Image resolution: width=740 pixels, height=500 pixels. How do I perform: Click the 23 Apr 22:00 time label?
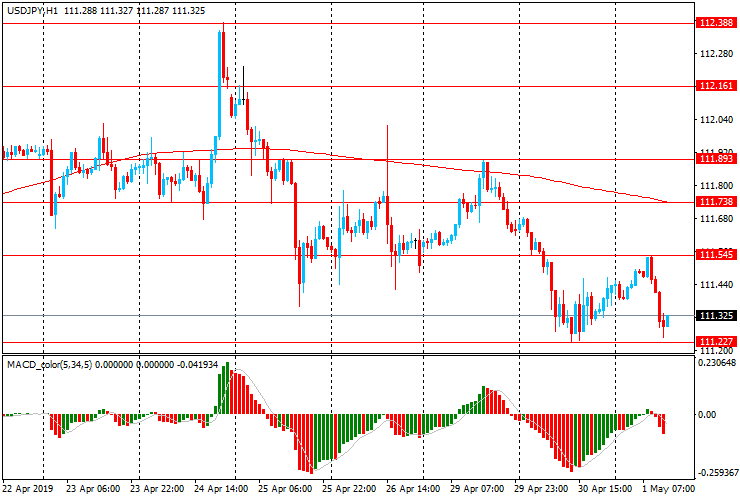point(157,488)
